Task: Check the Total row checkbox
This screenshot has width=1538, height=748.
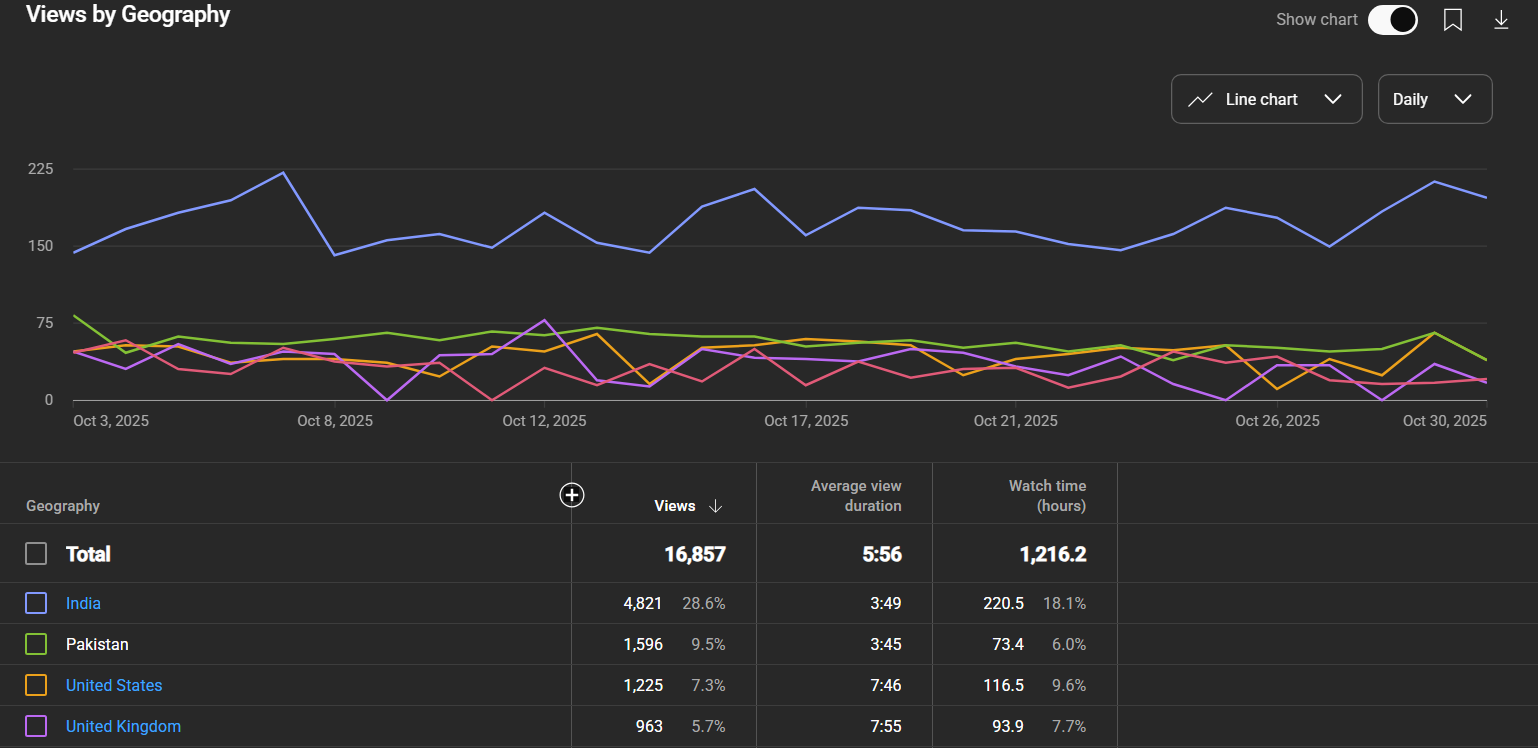Action: [36, 554]
